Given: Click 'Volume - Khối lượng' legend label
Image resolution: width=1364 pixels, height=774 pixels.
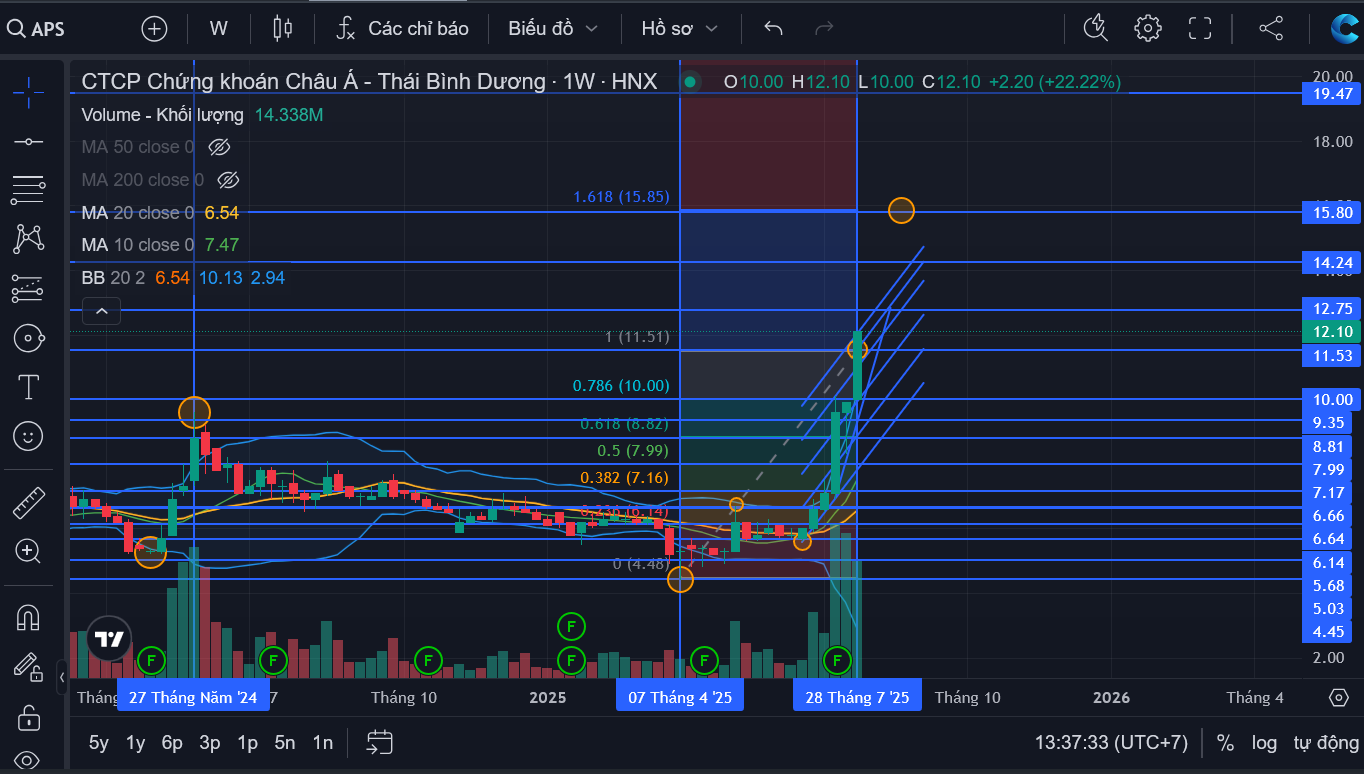Looking at the screenshot, I should [x=164, y=115].
